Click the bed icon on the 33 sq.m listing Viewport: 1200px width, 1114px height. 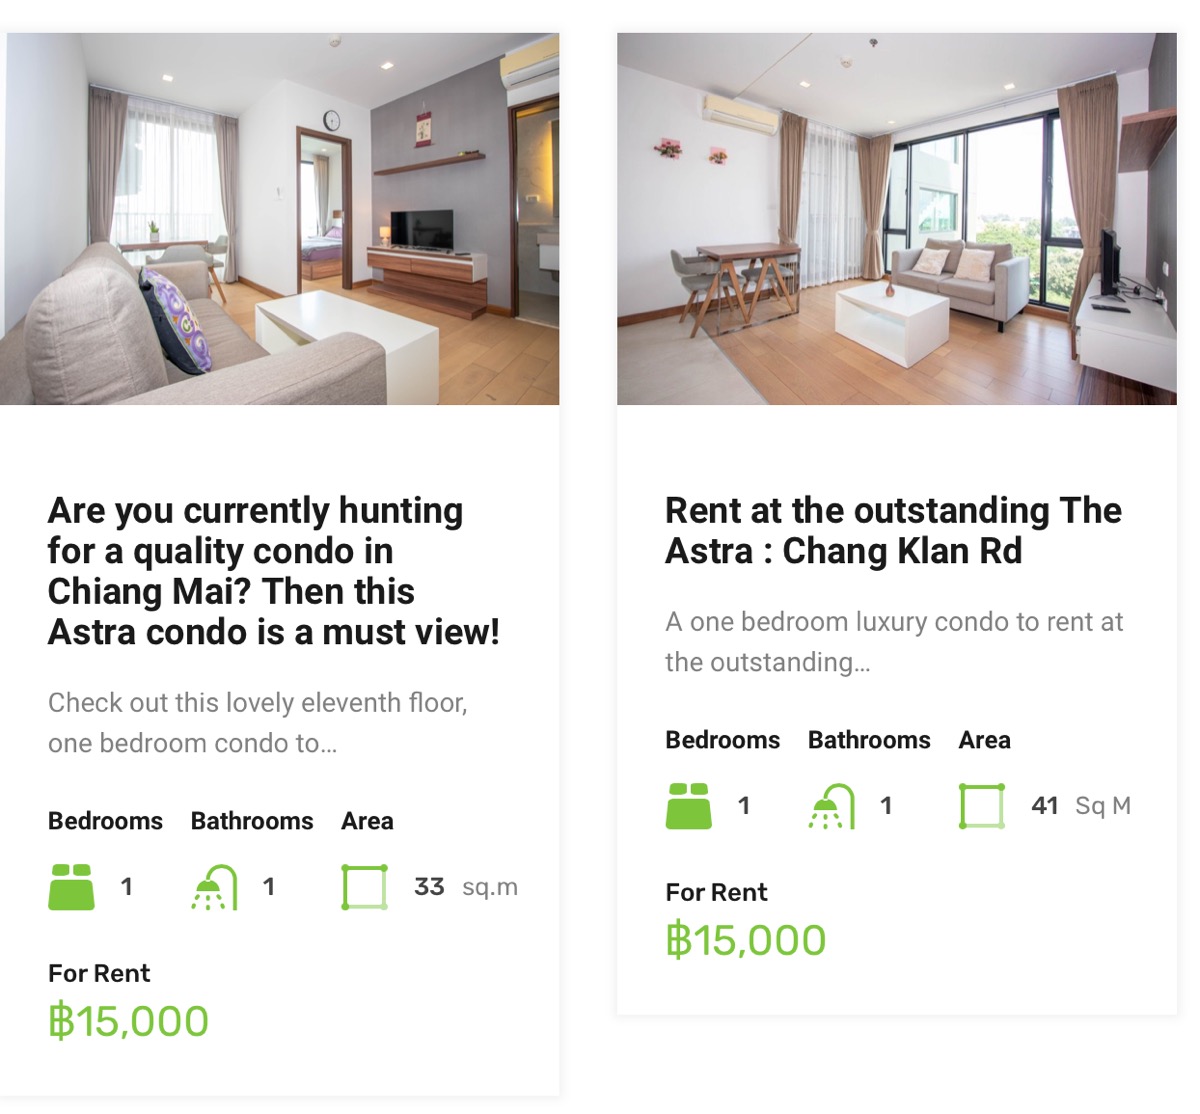pyautogui.click(x=71, y=887)
